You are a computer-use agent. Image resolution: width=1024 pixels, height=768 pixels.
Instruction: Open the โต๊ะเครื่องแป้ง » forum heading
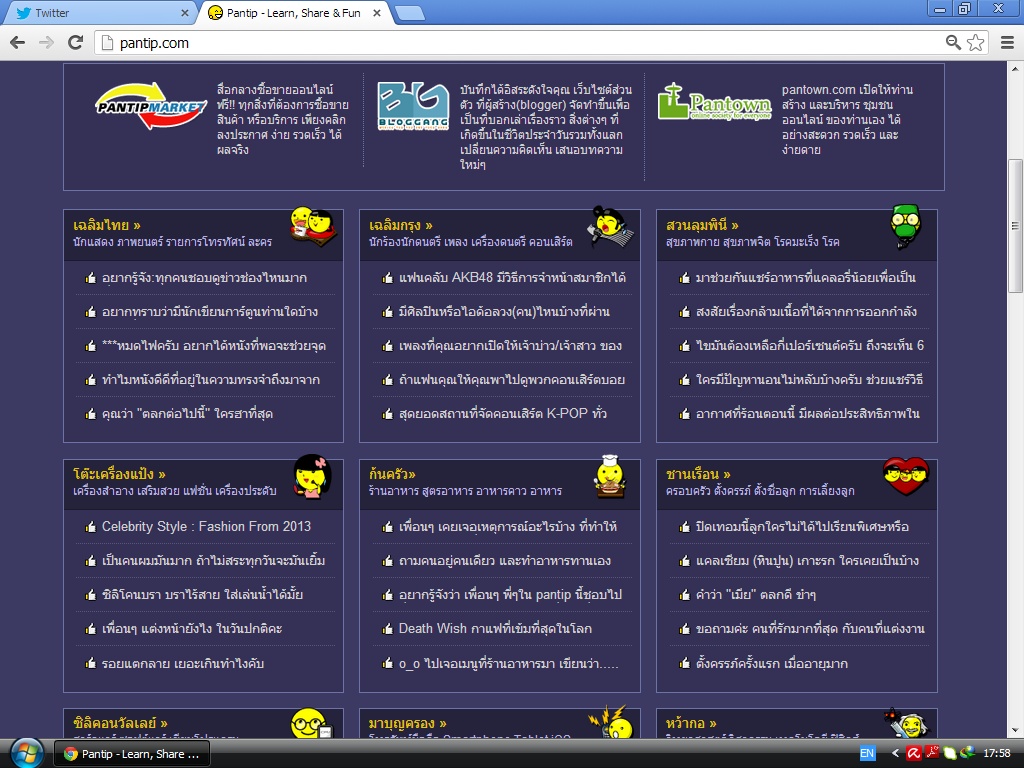(x=120, y=474)
